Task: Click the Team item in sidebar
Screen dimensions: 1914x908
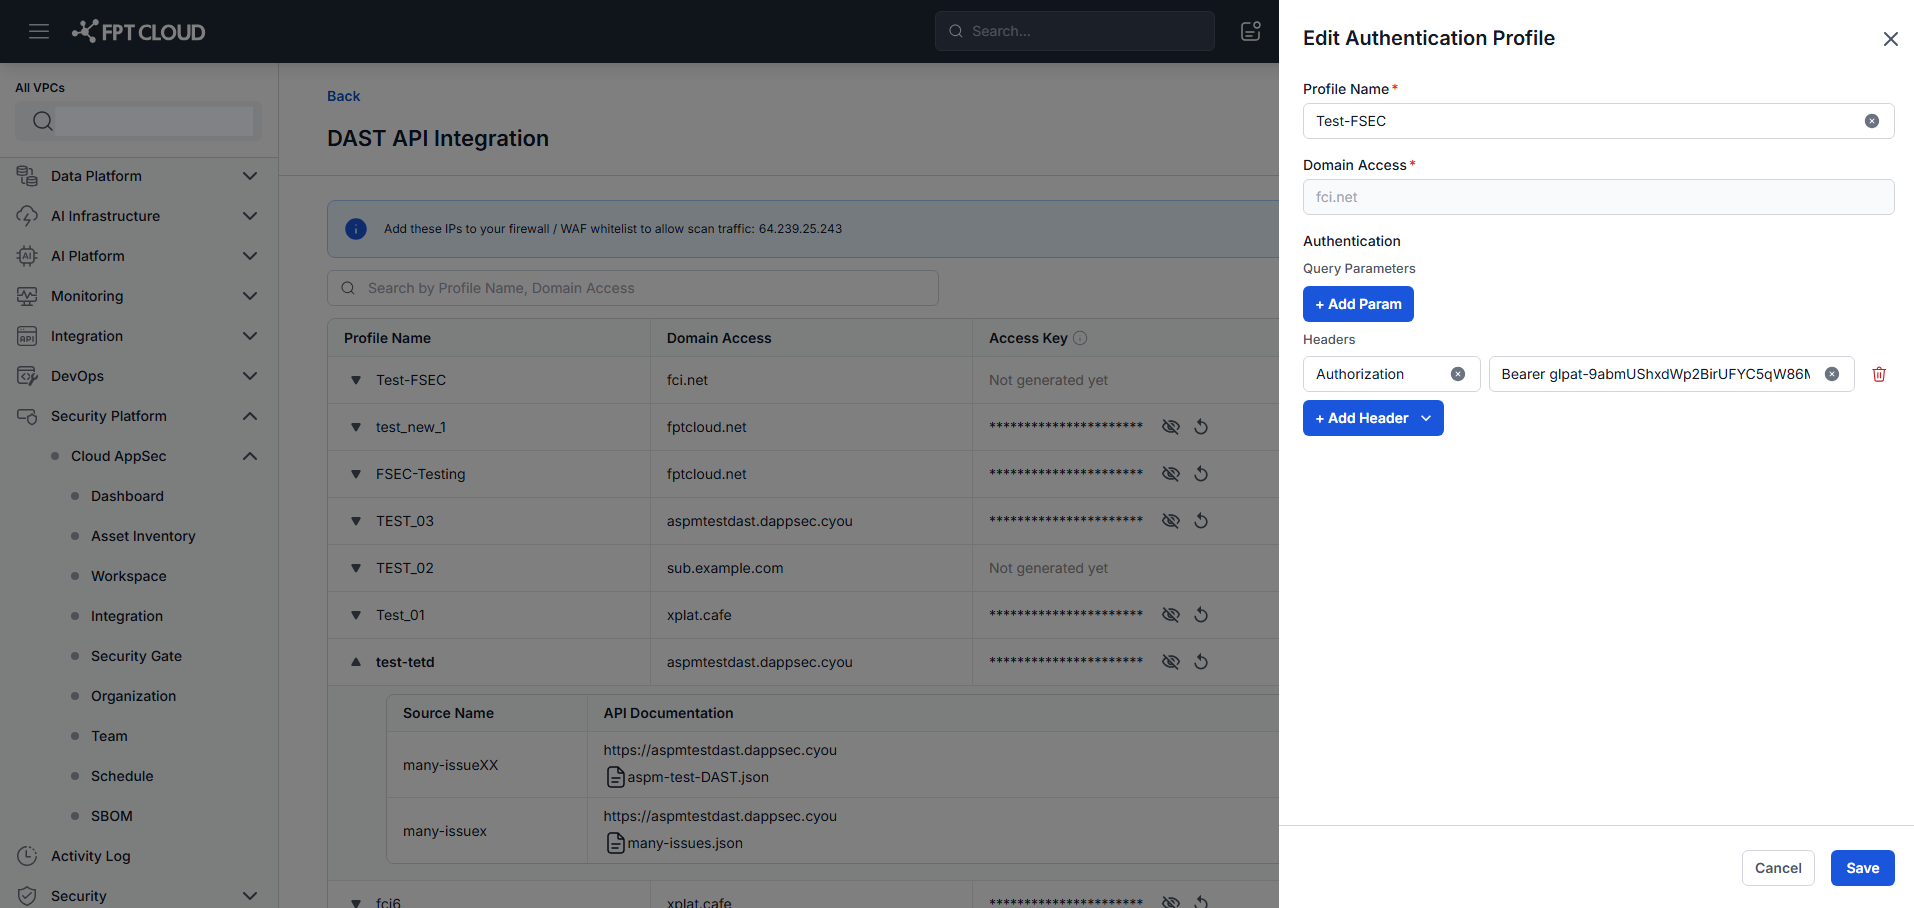Action: pyautogui.click(x=109, y=736)
